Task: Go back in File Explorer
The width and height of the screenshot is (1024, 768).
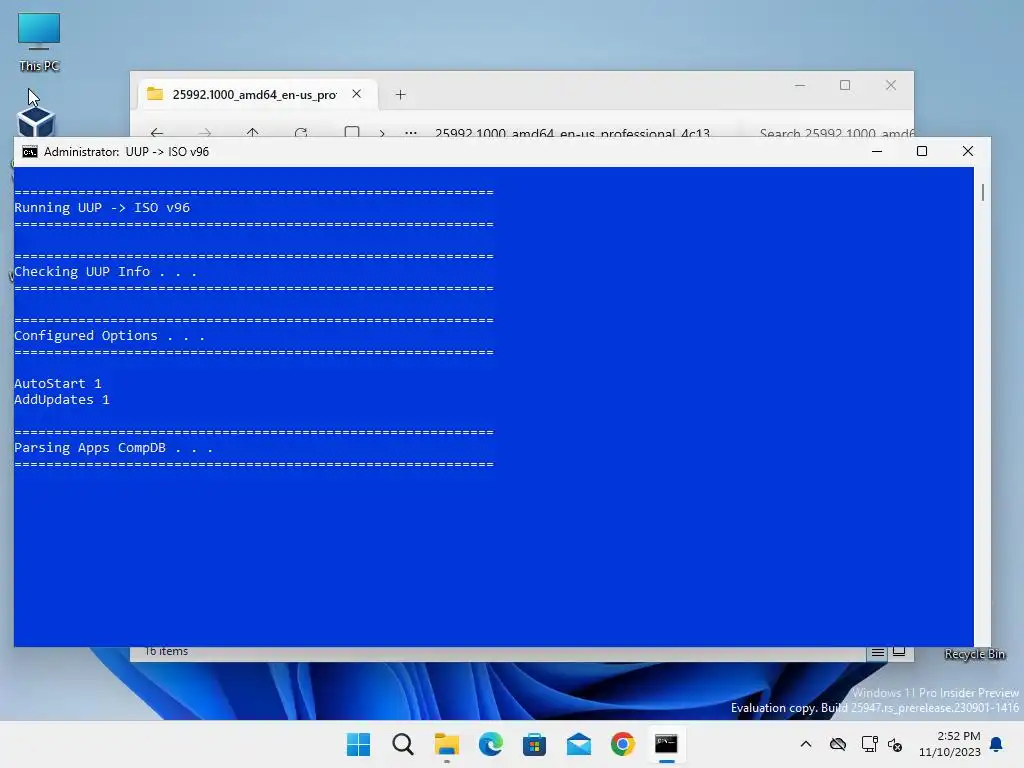Action: click(157, 133)
